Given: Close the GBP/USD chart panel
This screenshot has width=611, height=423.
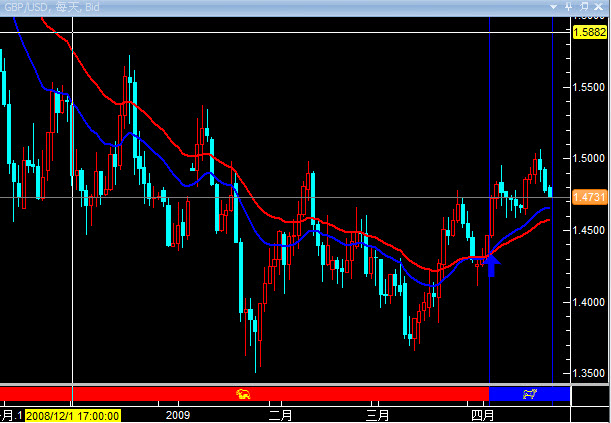Looking at the screenshot, I should (x=599, y=6).
